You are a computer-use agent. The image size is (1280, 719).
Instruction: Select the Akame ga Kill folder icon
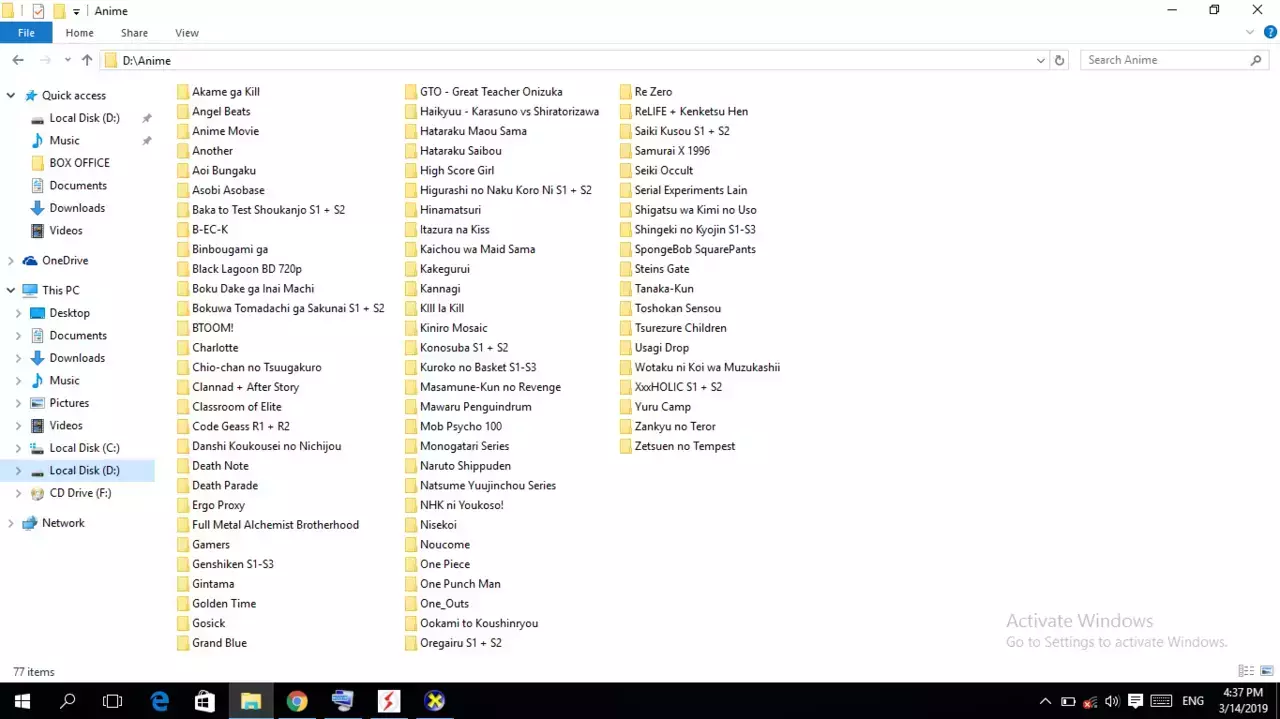pos(183,92)
